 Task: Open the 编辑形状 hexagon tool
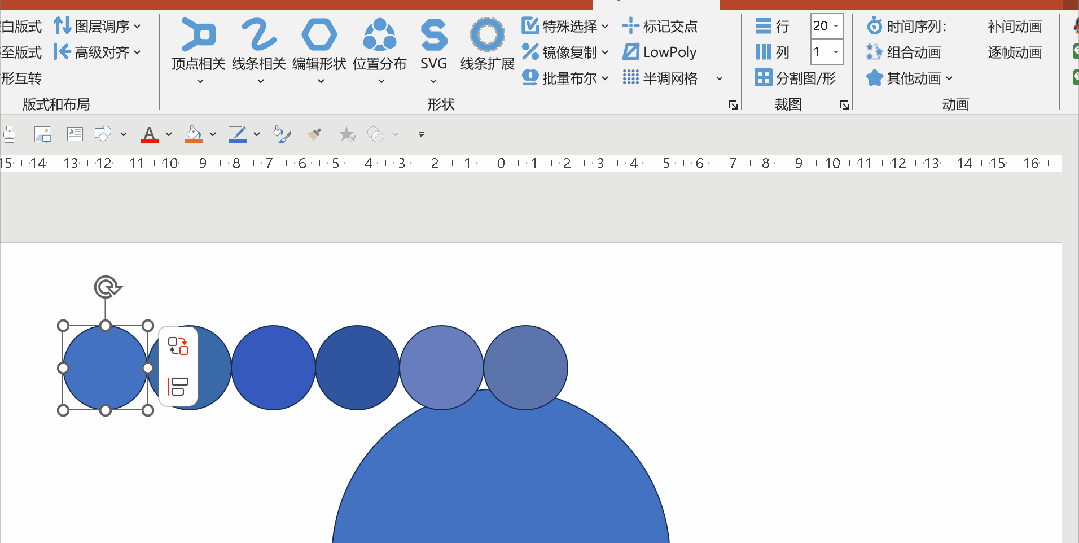(319, 51)
